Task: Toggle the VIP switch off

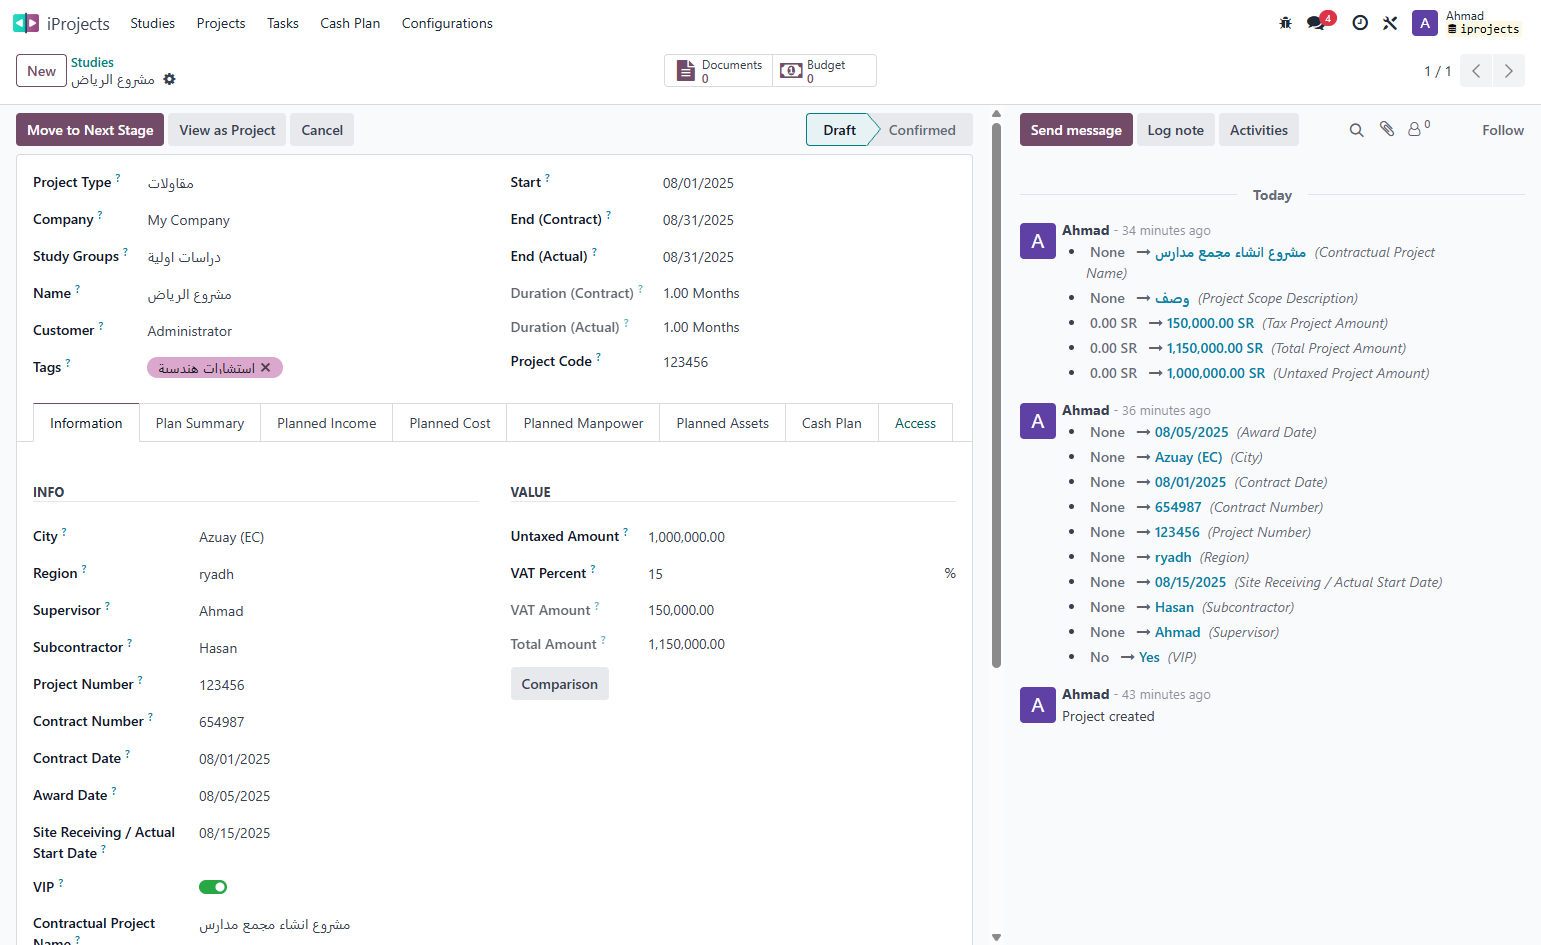Action: 213,887
